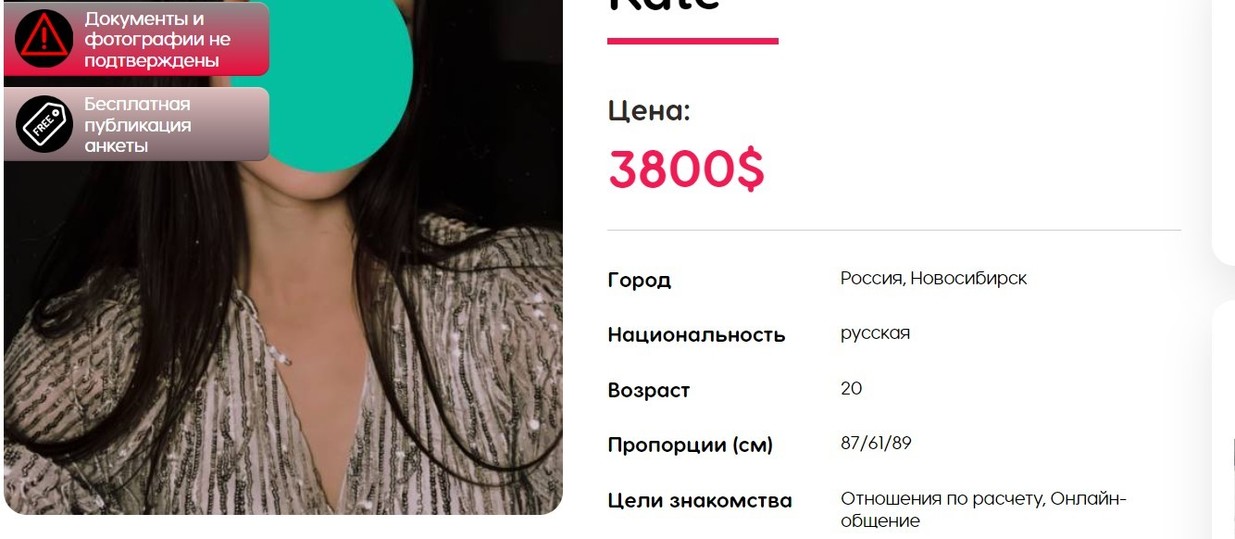Click the FREE price tag icon
The image size is (1235, 539).
[x=44, y=124]
